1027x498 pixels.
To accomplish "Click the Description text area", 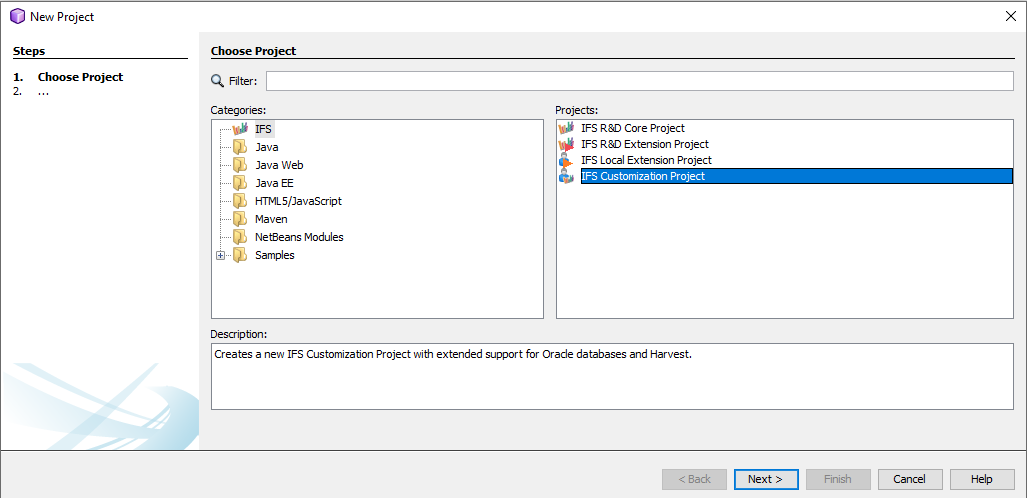I will click(x=612, y=376).
